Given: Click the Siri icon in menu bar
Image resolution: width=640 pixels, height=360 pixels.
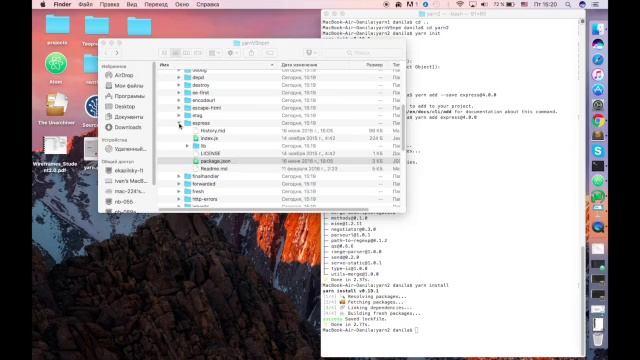Looking at the screenshot, I should [x=582, y=4].
